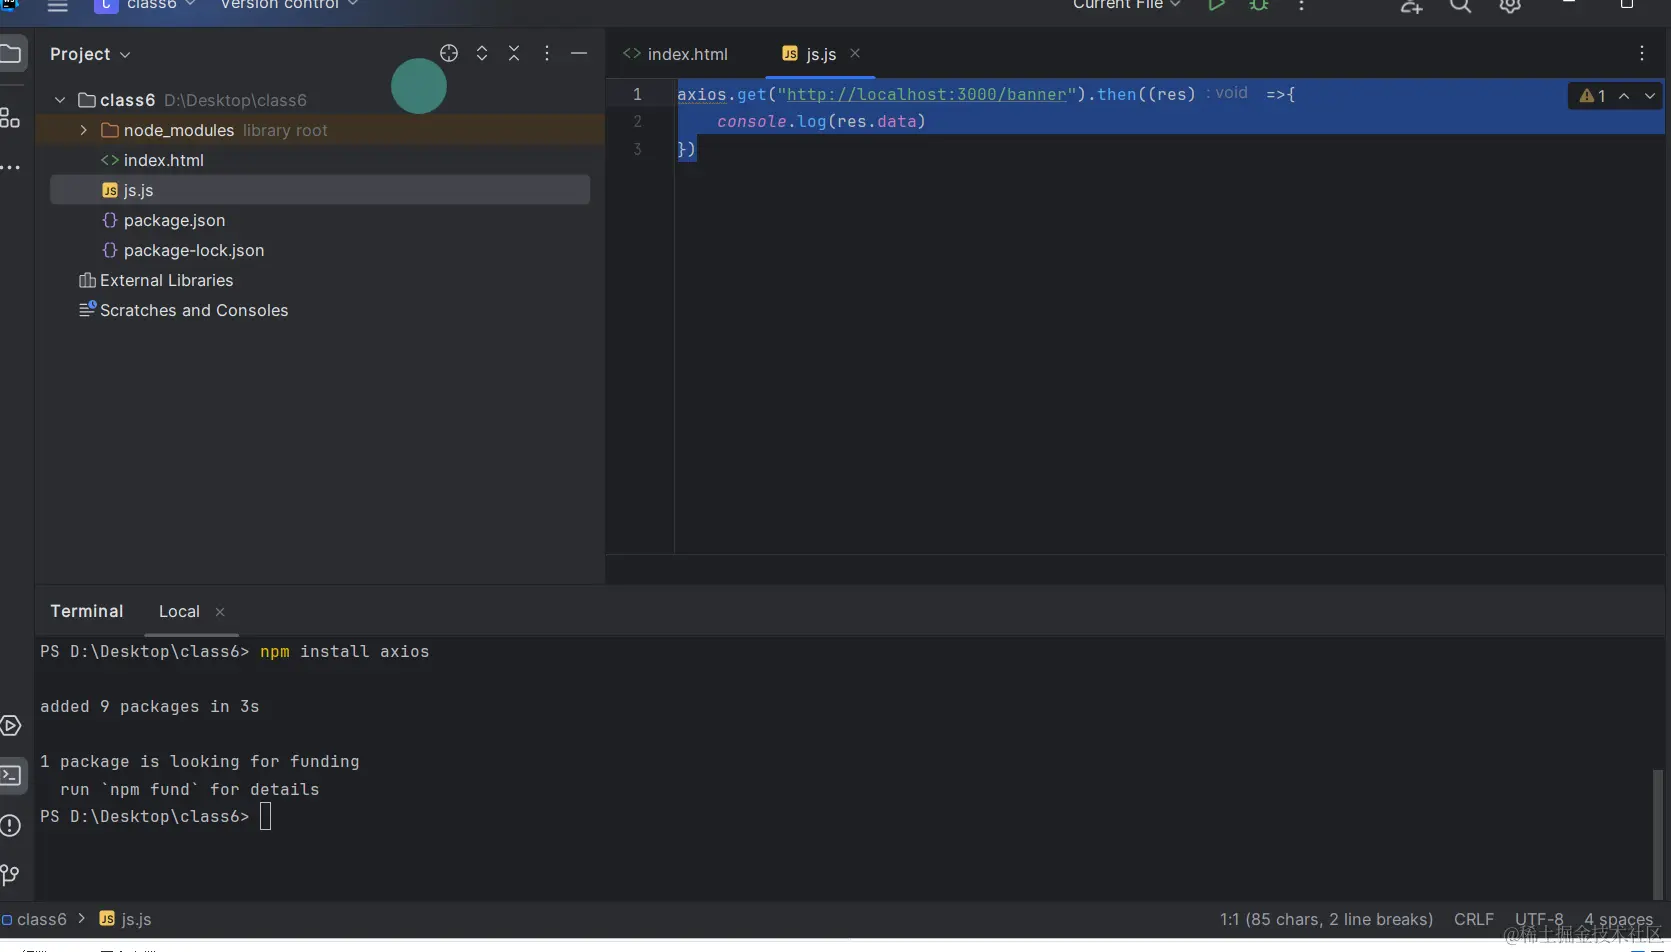Viewport: 1671px width, 952px height.
Task: Open the Current File run configuration dropdown
Action: (x=1127, y=6)
